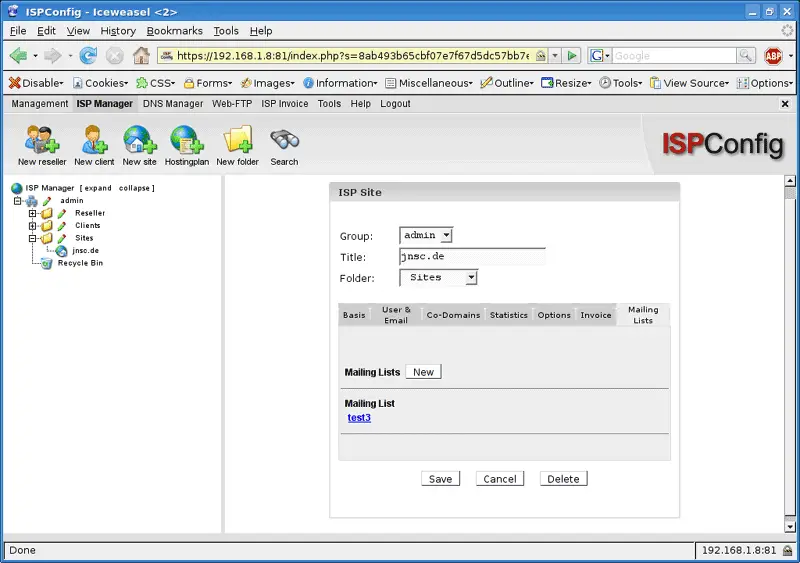Click the ISP Manager globe icon
The image size is (800, 563).
click(x=17, y=188)
